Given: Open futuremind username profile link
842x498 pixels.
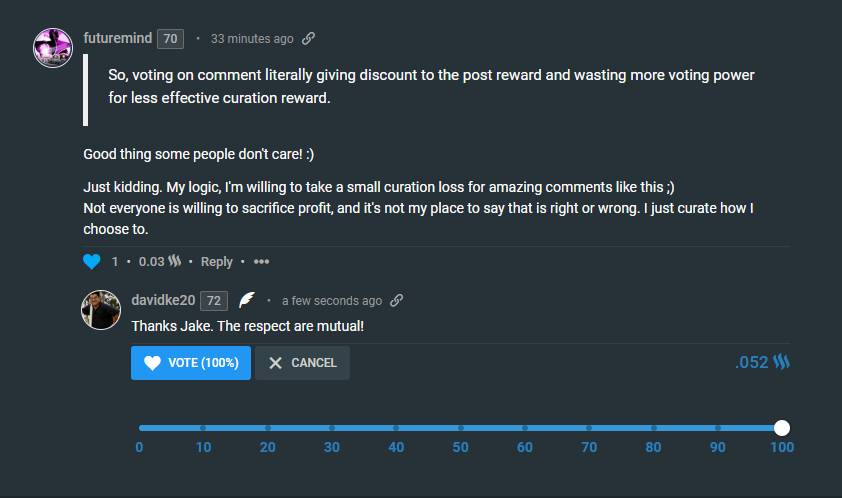Looking at the screenshot, I should (x=117, y=38).
